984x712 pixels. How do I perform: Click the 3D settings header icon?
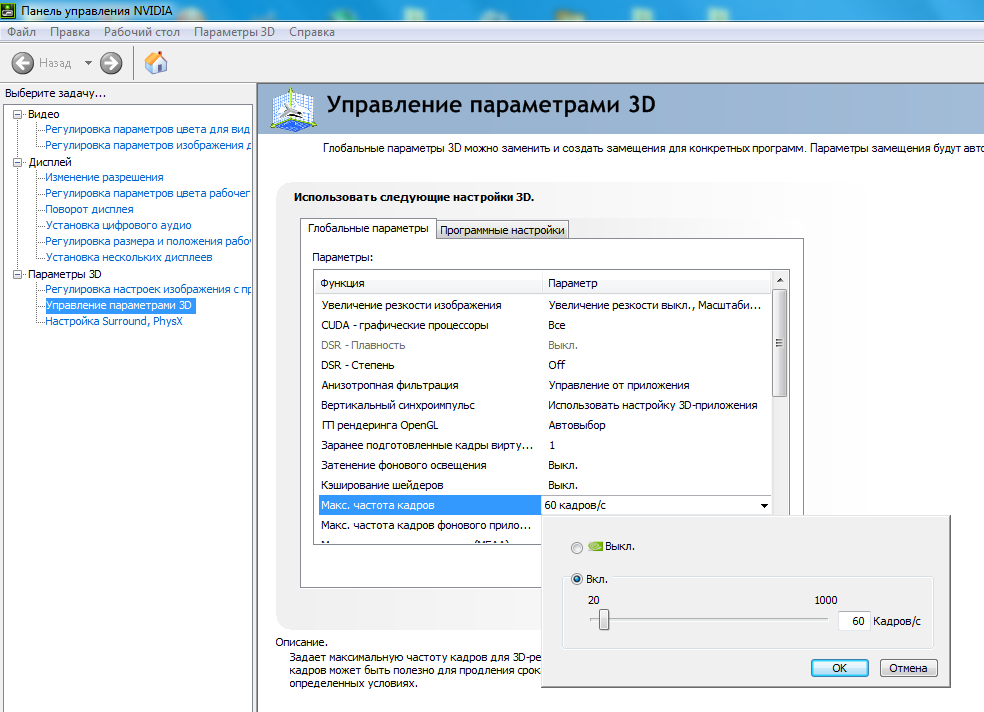coord(292,109)
